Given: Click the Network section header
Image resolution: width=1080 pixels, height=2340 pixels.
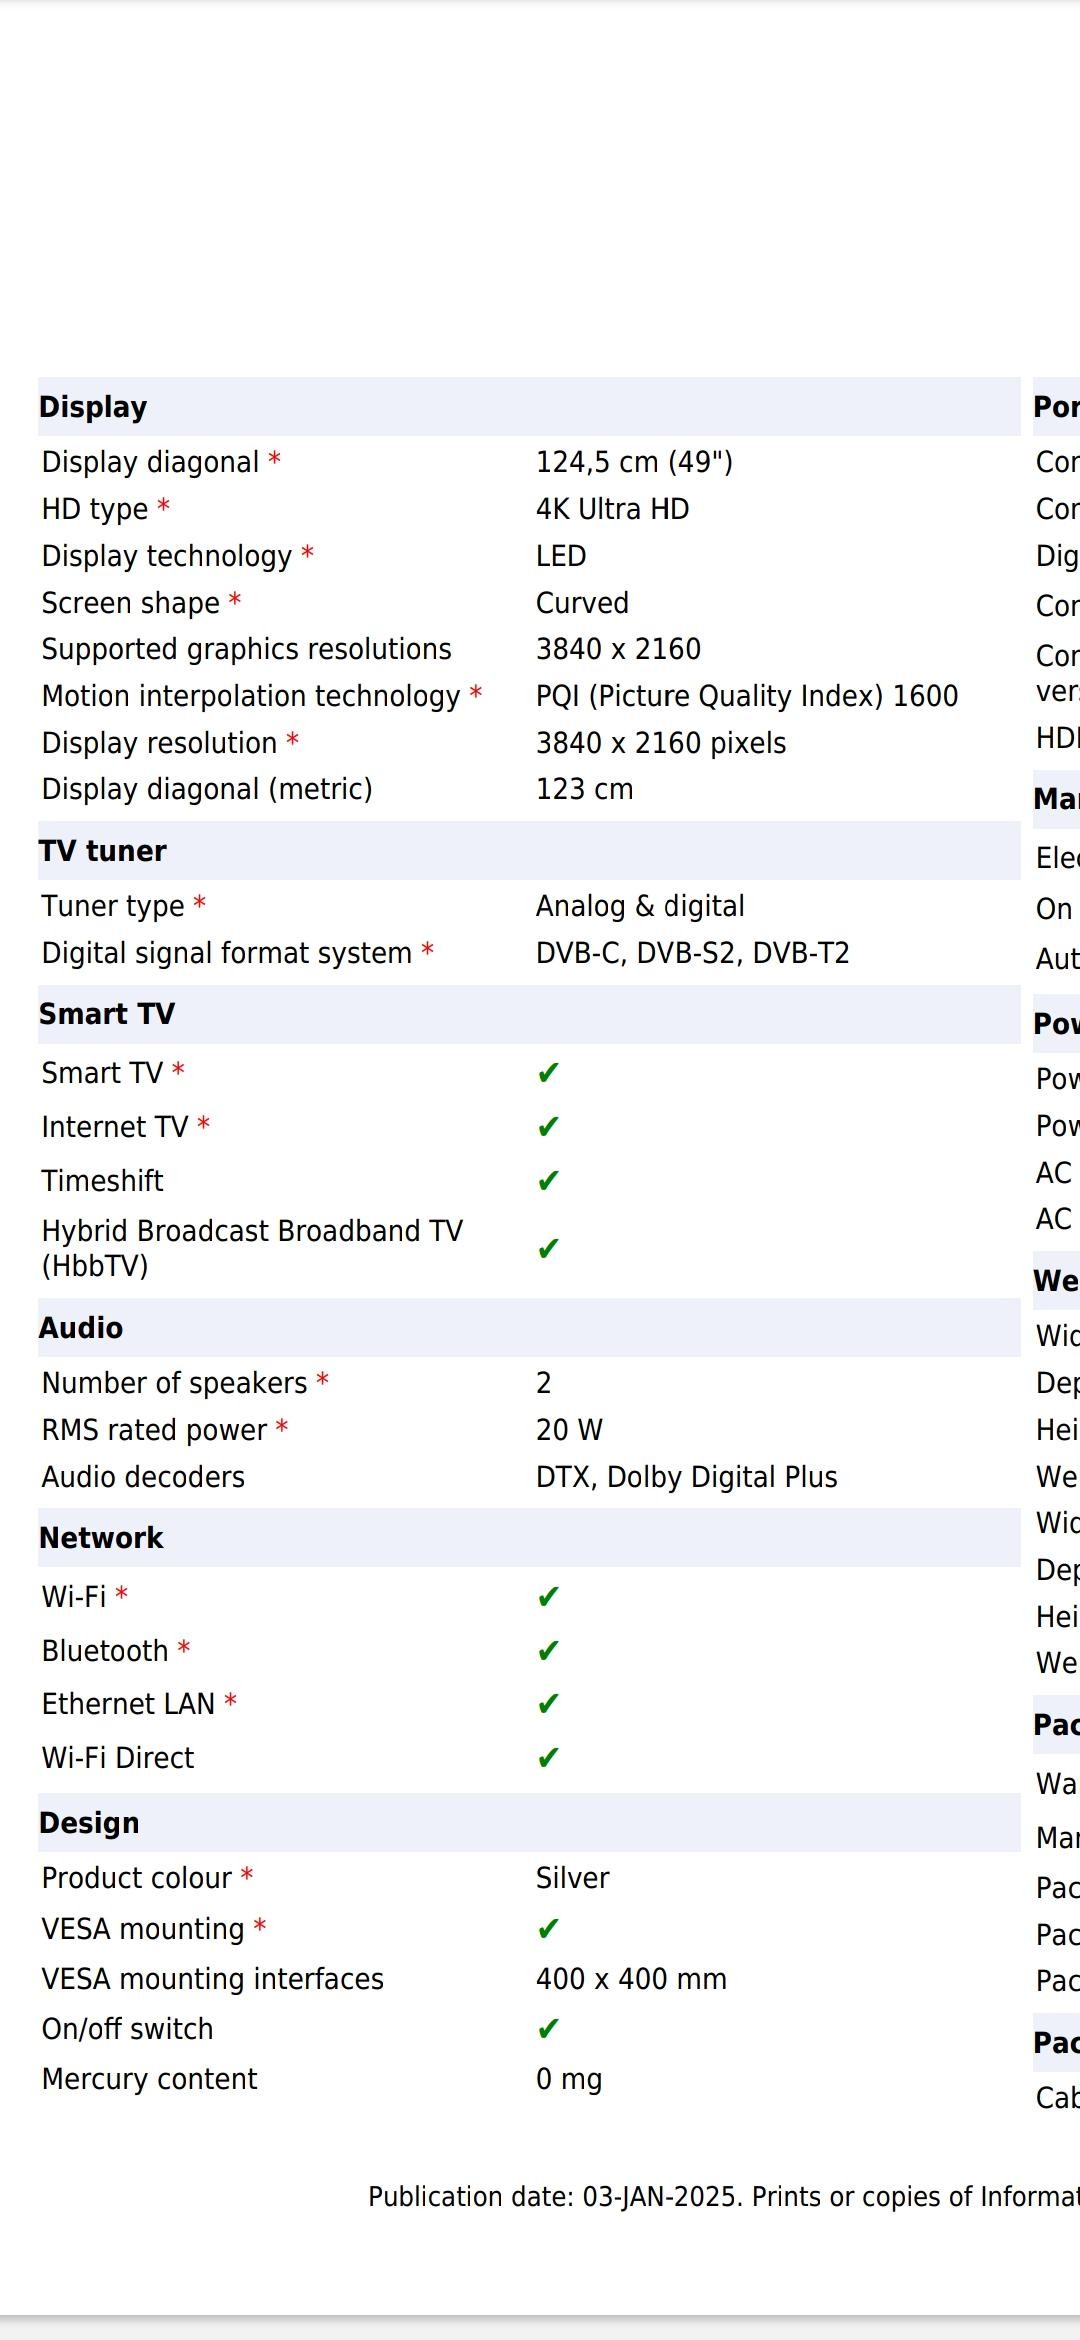Looking at the screenshot, I should (x=101, y=1538).
